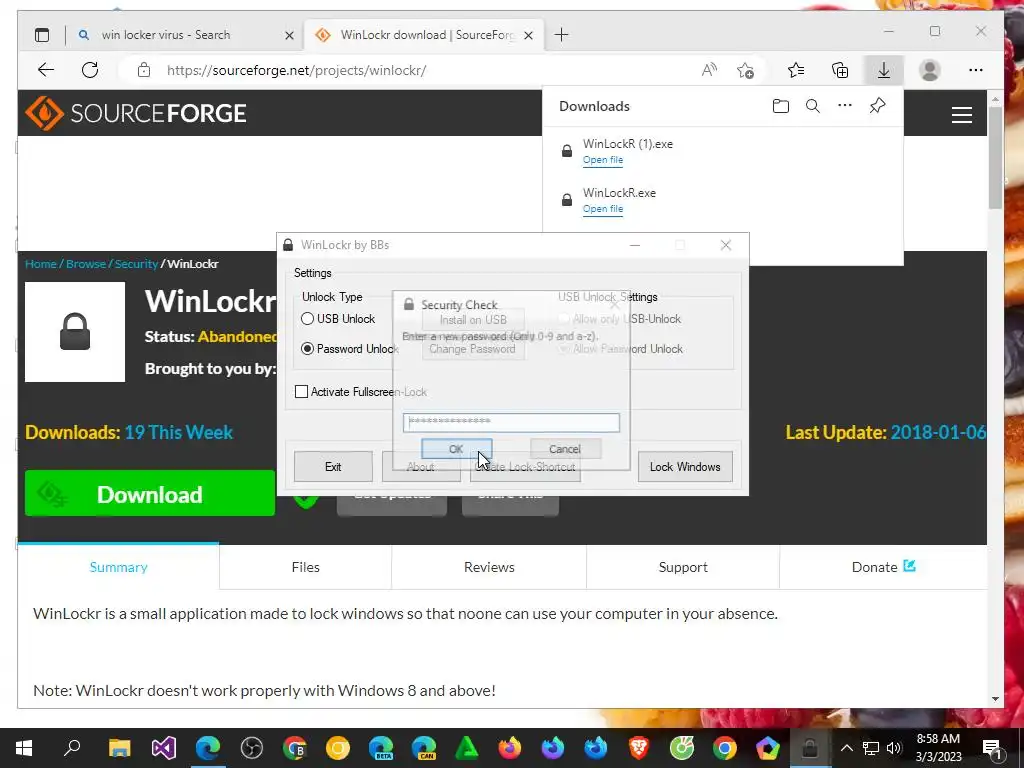1024x768 pixels.
Task: Click the green Download button
Action: (x=150, y=494)
